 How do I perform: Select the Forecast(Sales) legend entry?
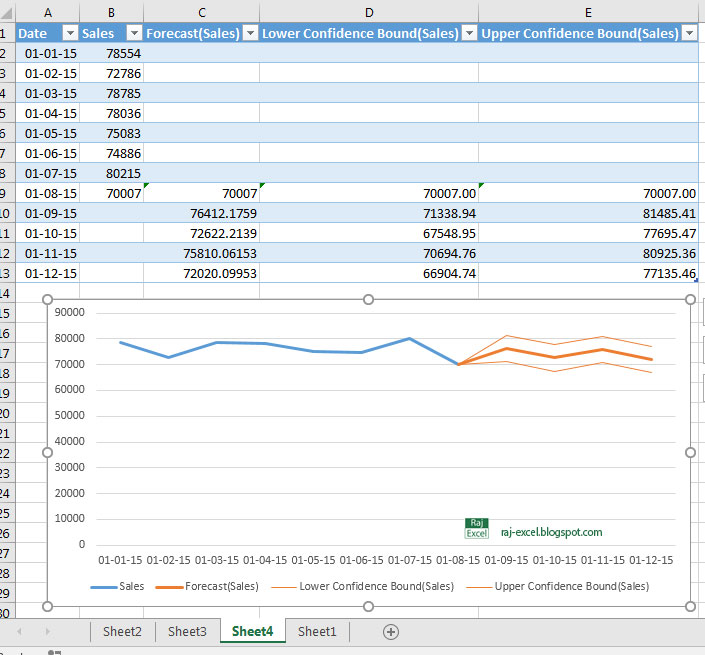[207, 586]
